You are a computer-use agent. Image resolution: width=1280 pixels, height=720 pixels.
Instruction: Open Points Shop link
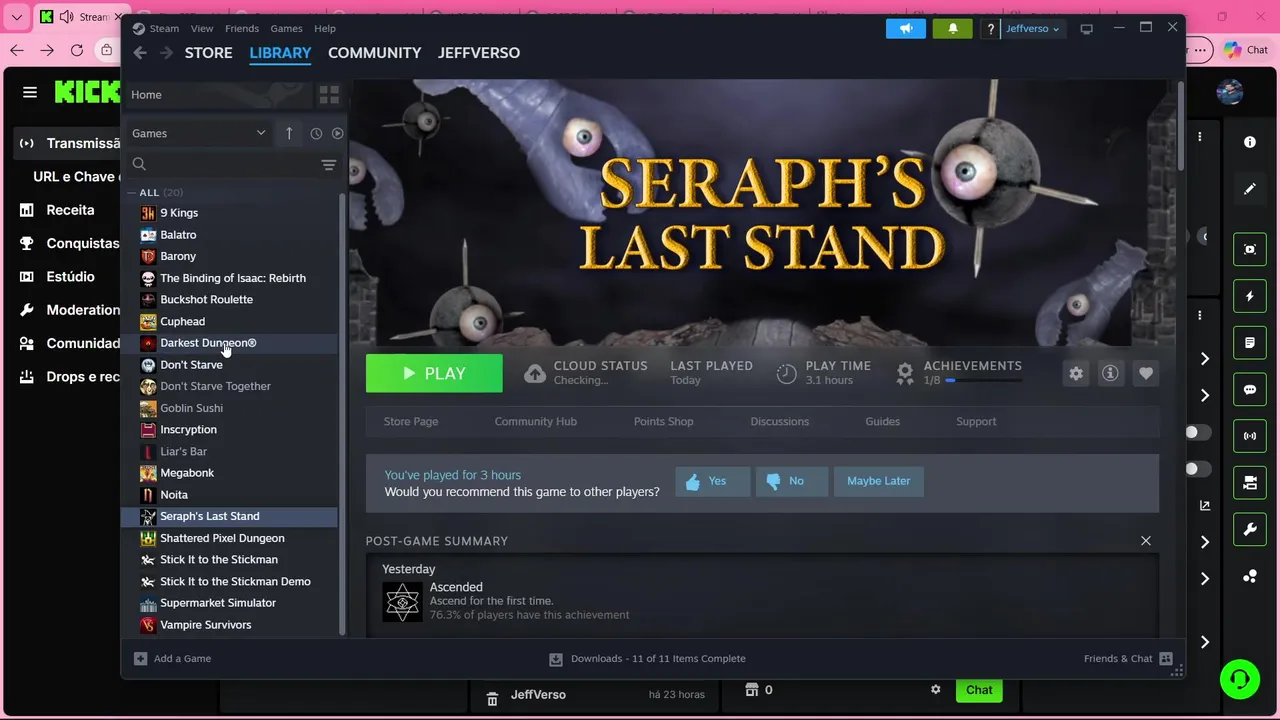click(663, 421)
